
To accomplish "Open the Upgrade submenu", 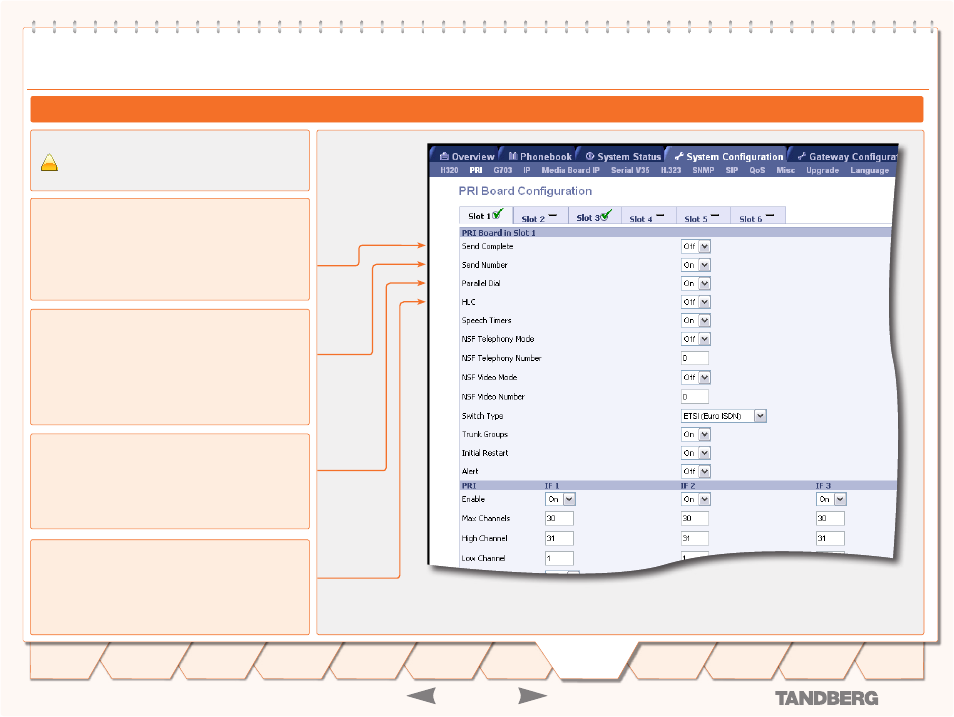I will pyautogui.click(x=823, y=170).
